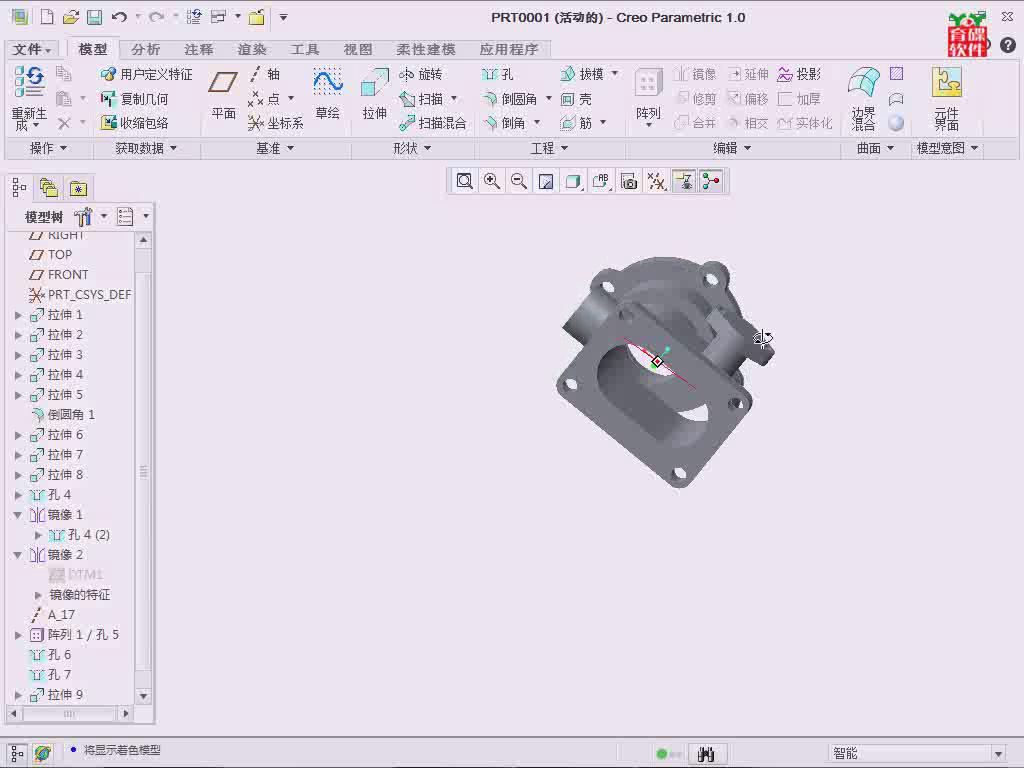Screen dimensions: 1024x768
Task: Click the Refit view icon
Action: (x=464, y=181)
